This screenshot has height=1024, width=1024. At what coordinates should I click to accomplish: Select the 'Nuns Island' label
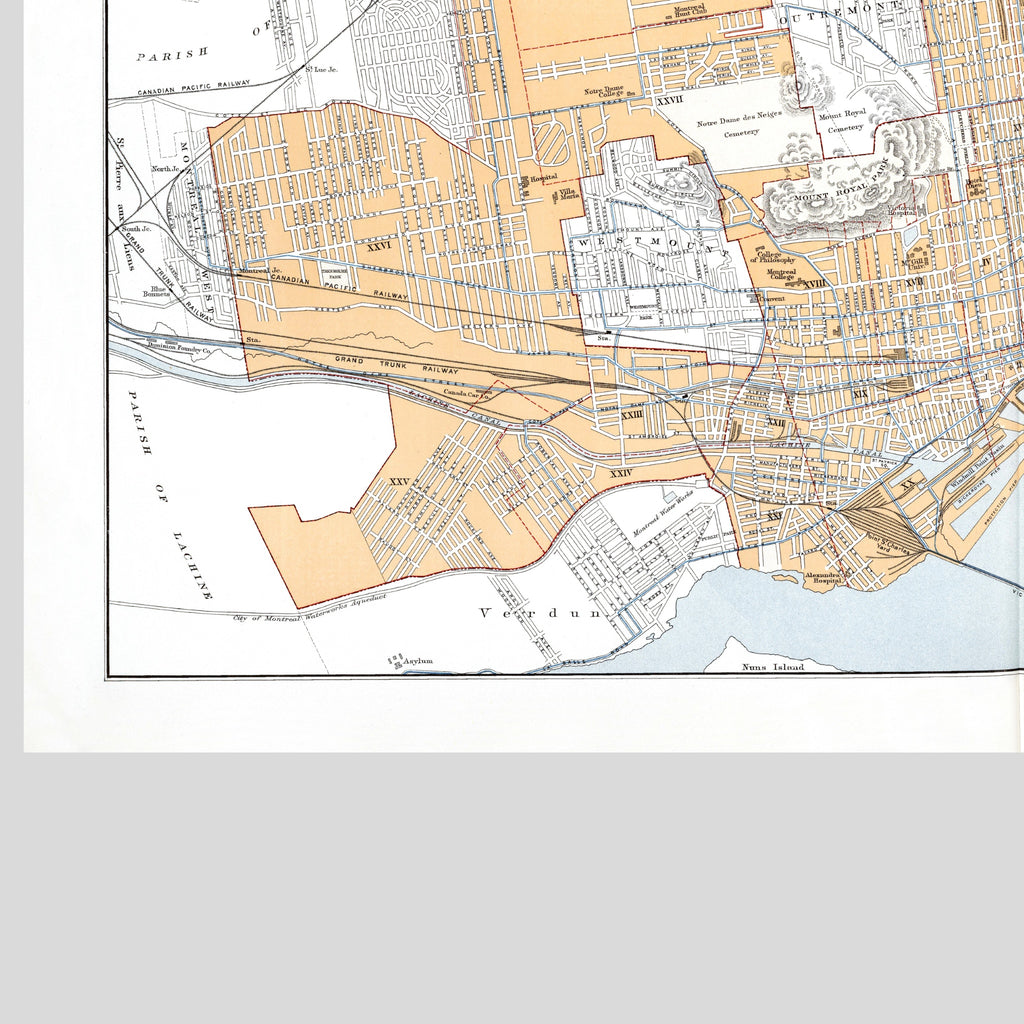tap(773, 667)
